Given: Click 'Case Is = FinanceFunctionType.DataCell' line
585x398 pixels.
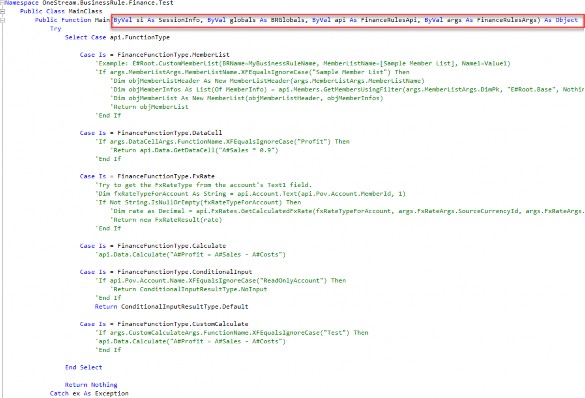Looking at the screenshot, I should click(151, 133).
